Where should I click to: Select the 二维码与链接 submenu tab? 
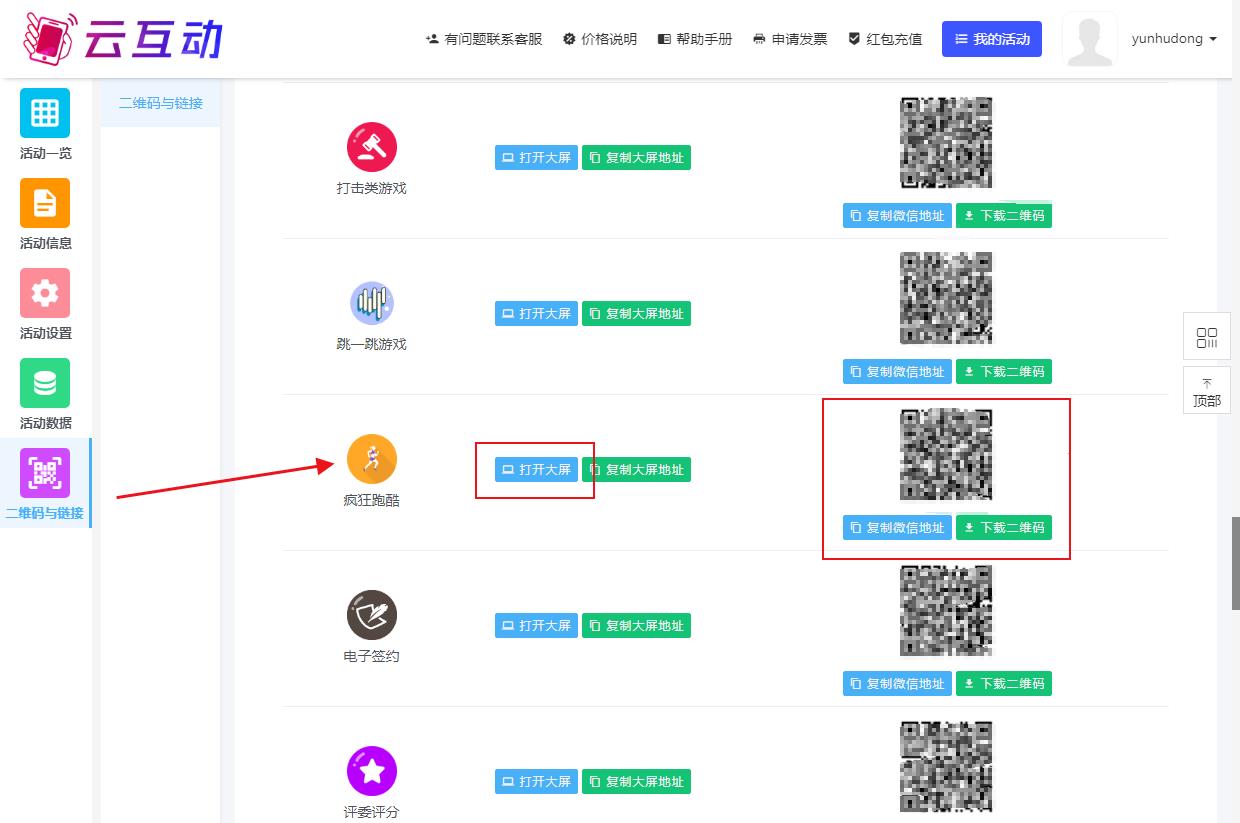coord(161,103)
